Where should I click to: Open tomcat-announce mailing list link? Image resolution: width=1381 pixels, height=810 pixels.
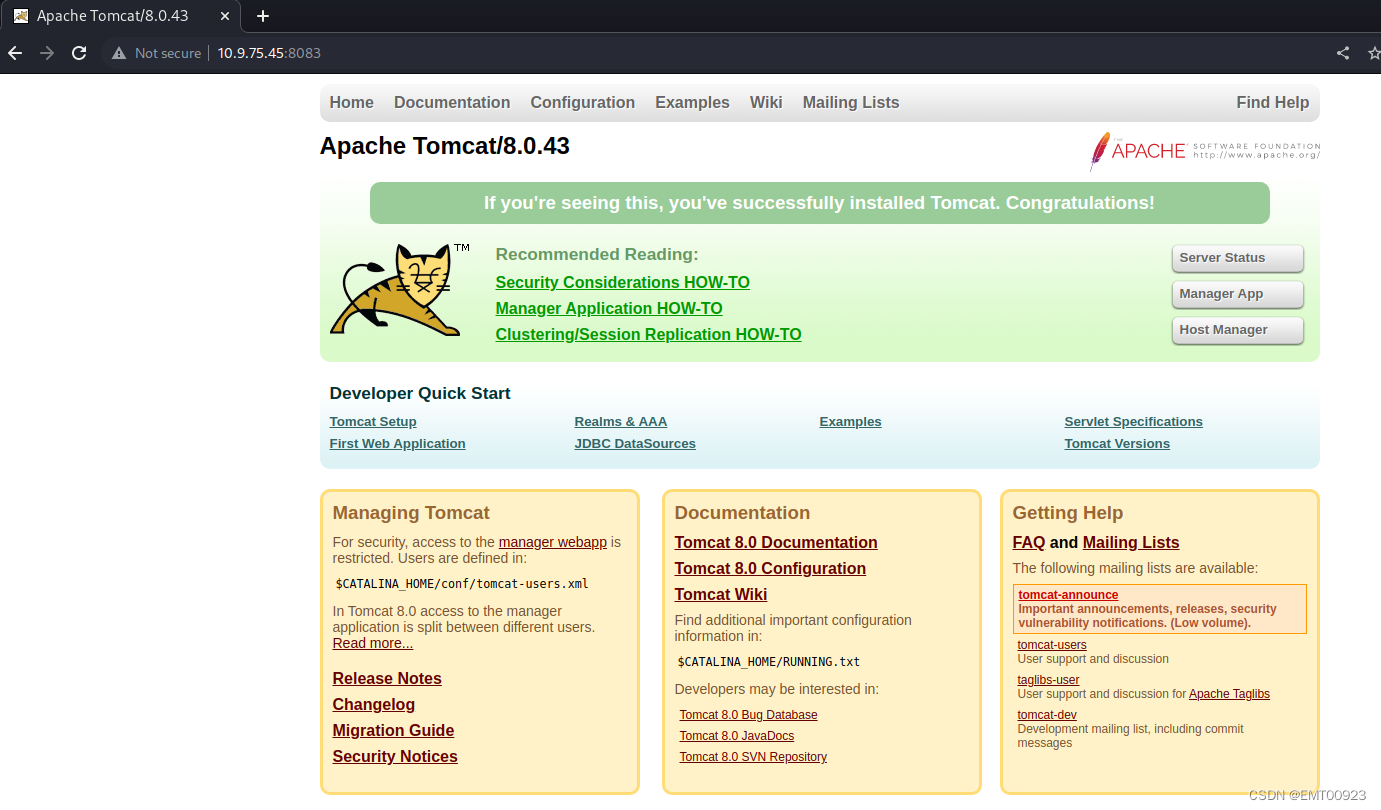tap(1068, 595)
